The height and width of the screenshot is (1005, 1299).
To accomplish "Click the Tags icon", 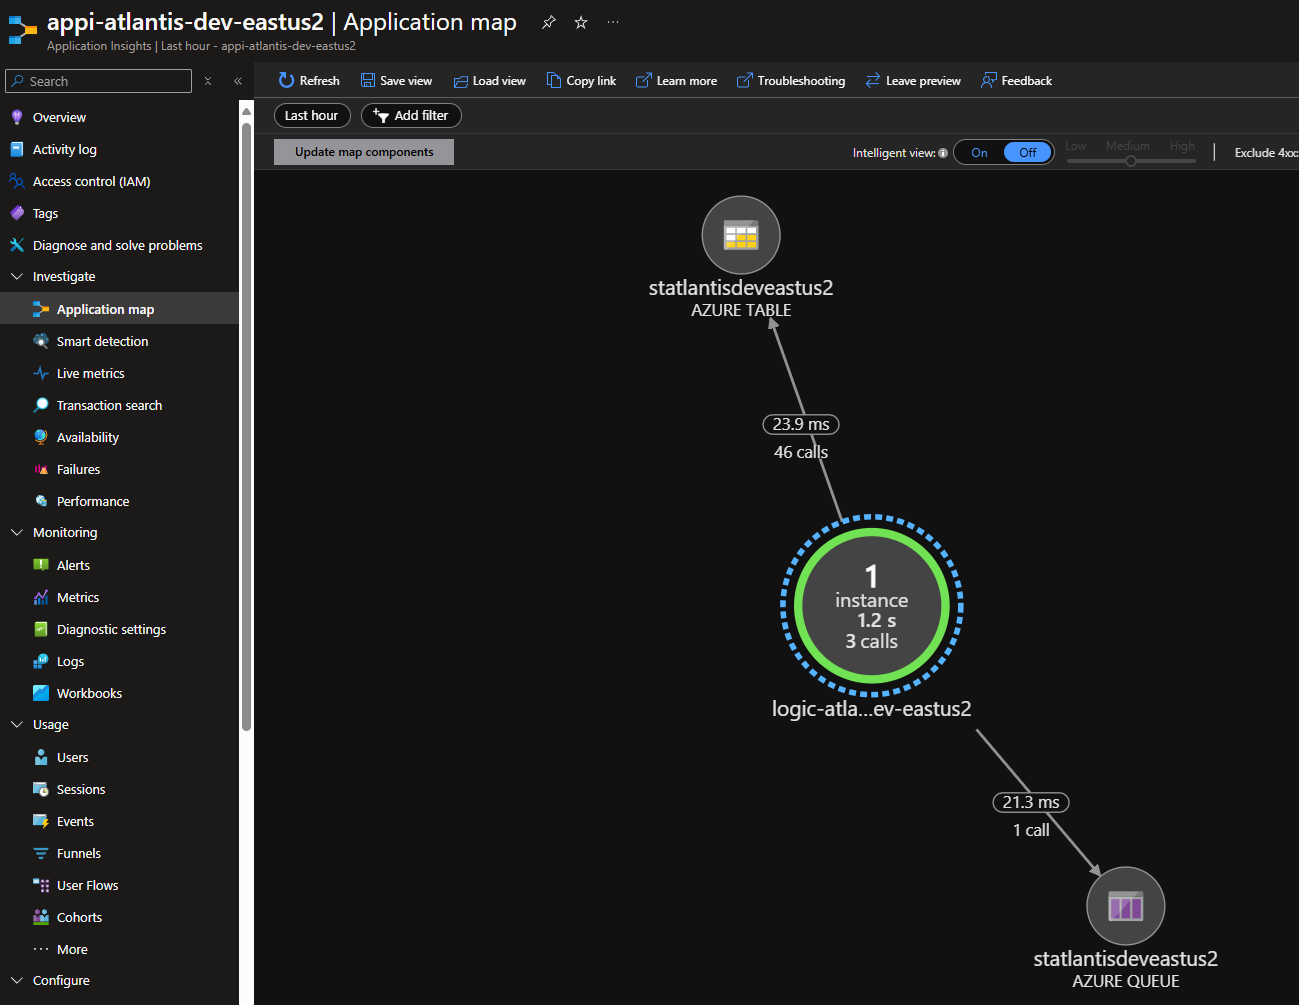I will click(x=17, y=213).
